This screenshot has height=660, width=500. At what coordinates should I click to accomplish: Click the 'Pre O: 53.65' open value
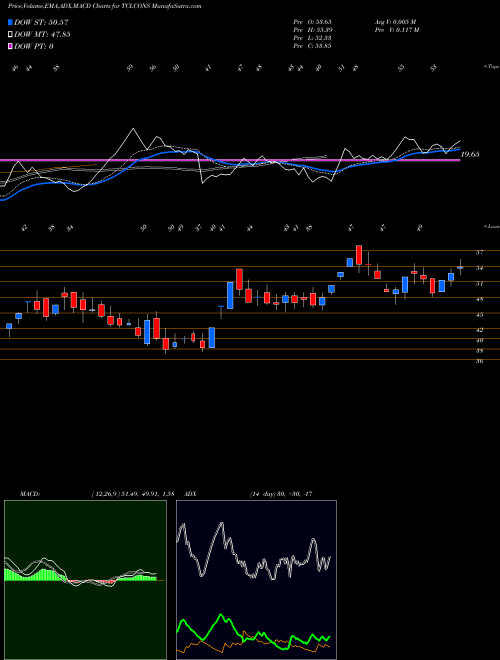(x=312, y=22)
